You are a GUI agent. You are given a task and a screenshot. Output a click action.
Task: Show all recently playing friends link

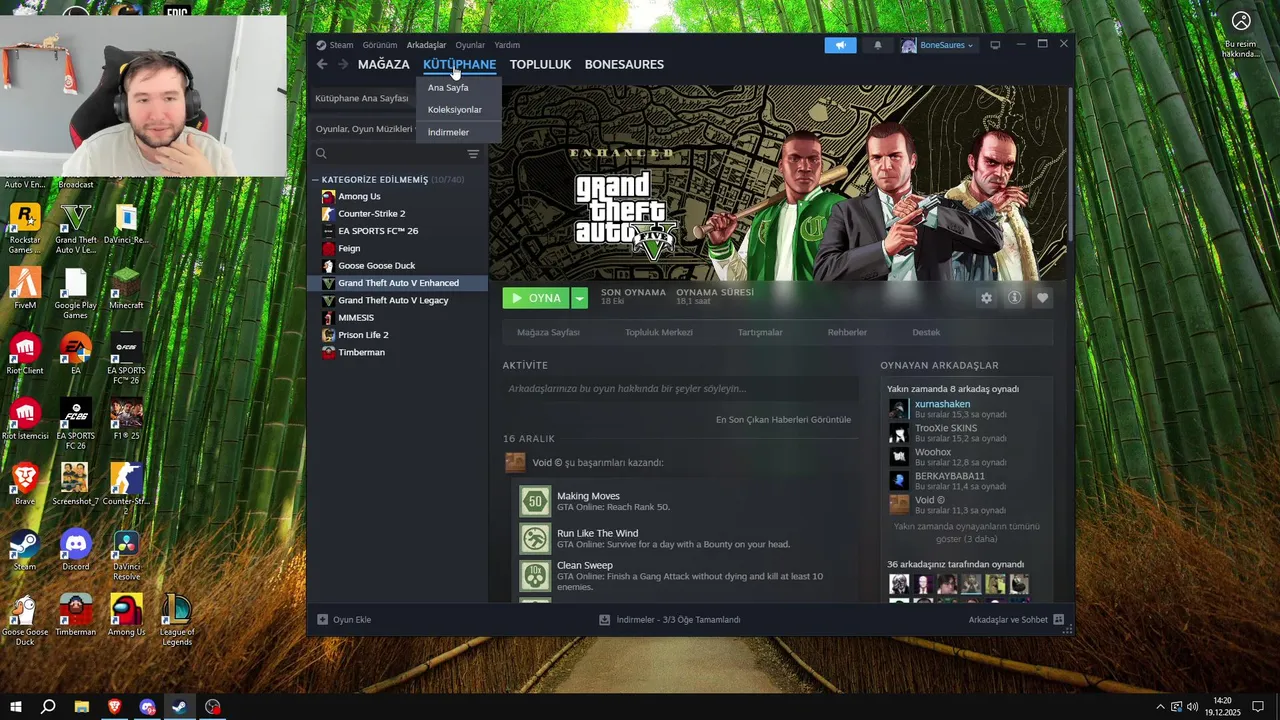click(967, 532)
